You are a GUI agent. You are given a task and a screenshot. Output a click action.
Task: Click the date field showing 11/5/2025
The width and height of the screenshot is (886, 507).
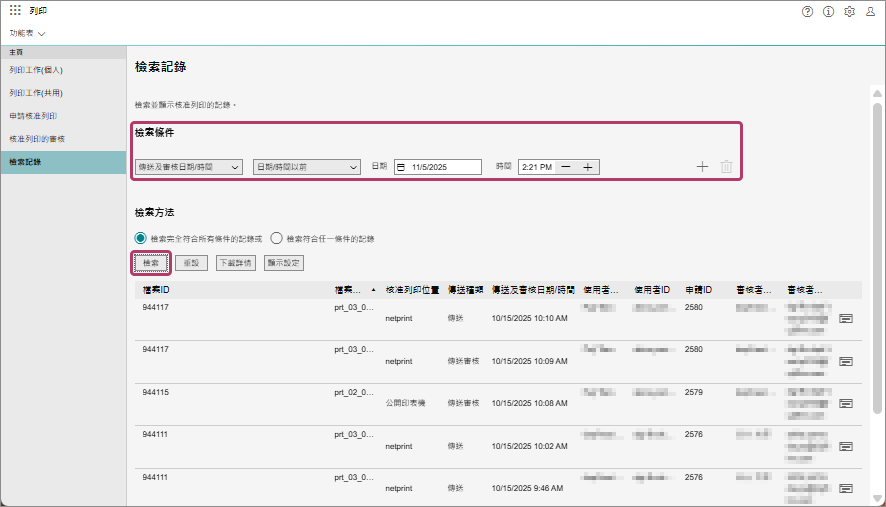pos(438,167)
